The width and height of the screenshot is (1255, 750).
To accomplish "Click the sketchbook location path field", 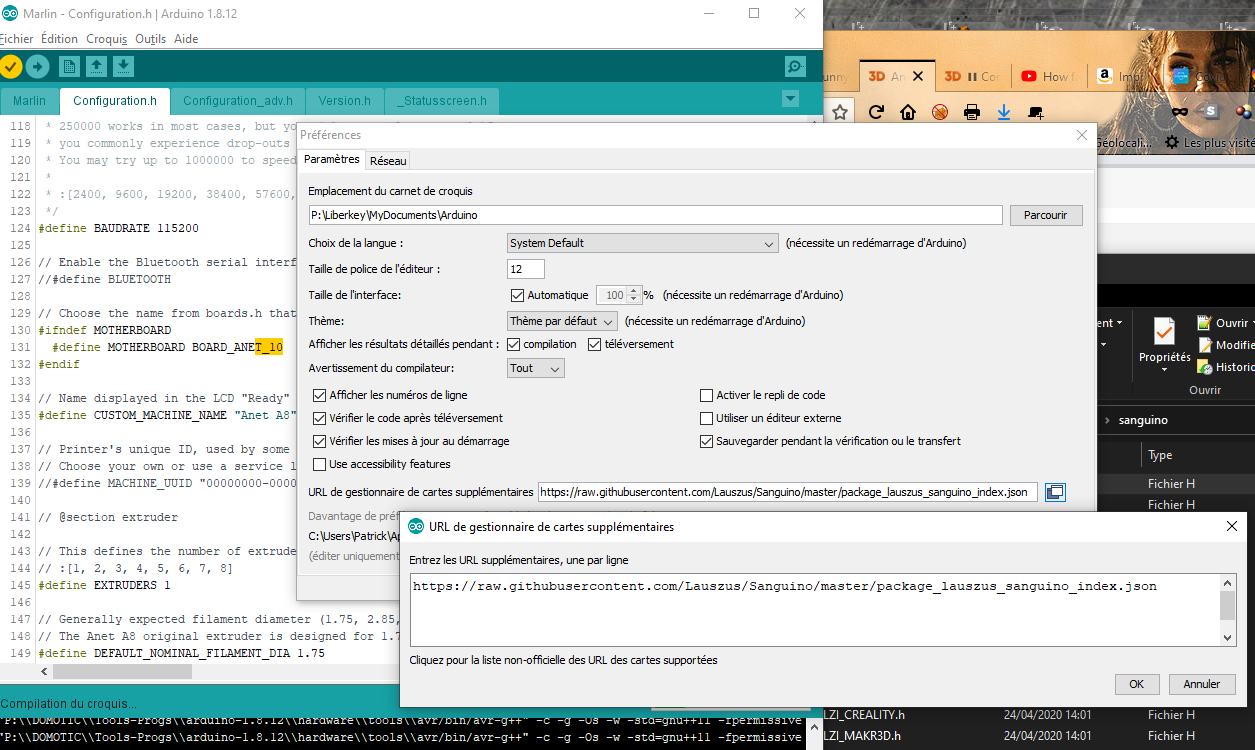I will (x=655, y=215).
